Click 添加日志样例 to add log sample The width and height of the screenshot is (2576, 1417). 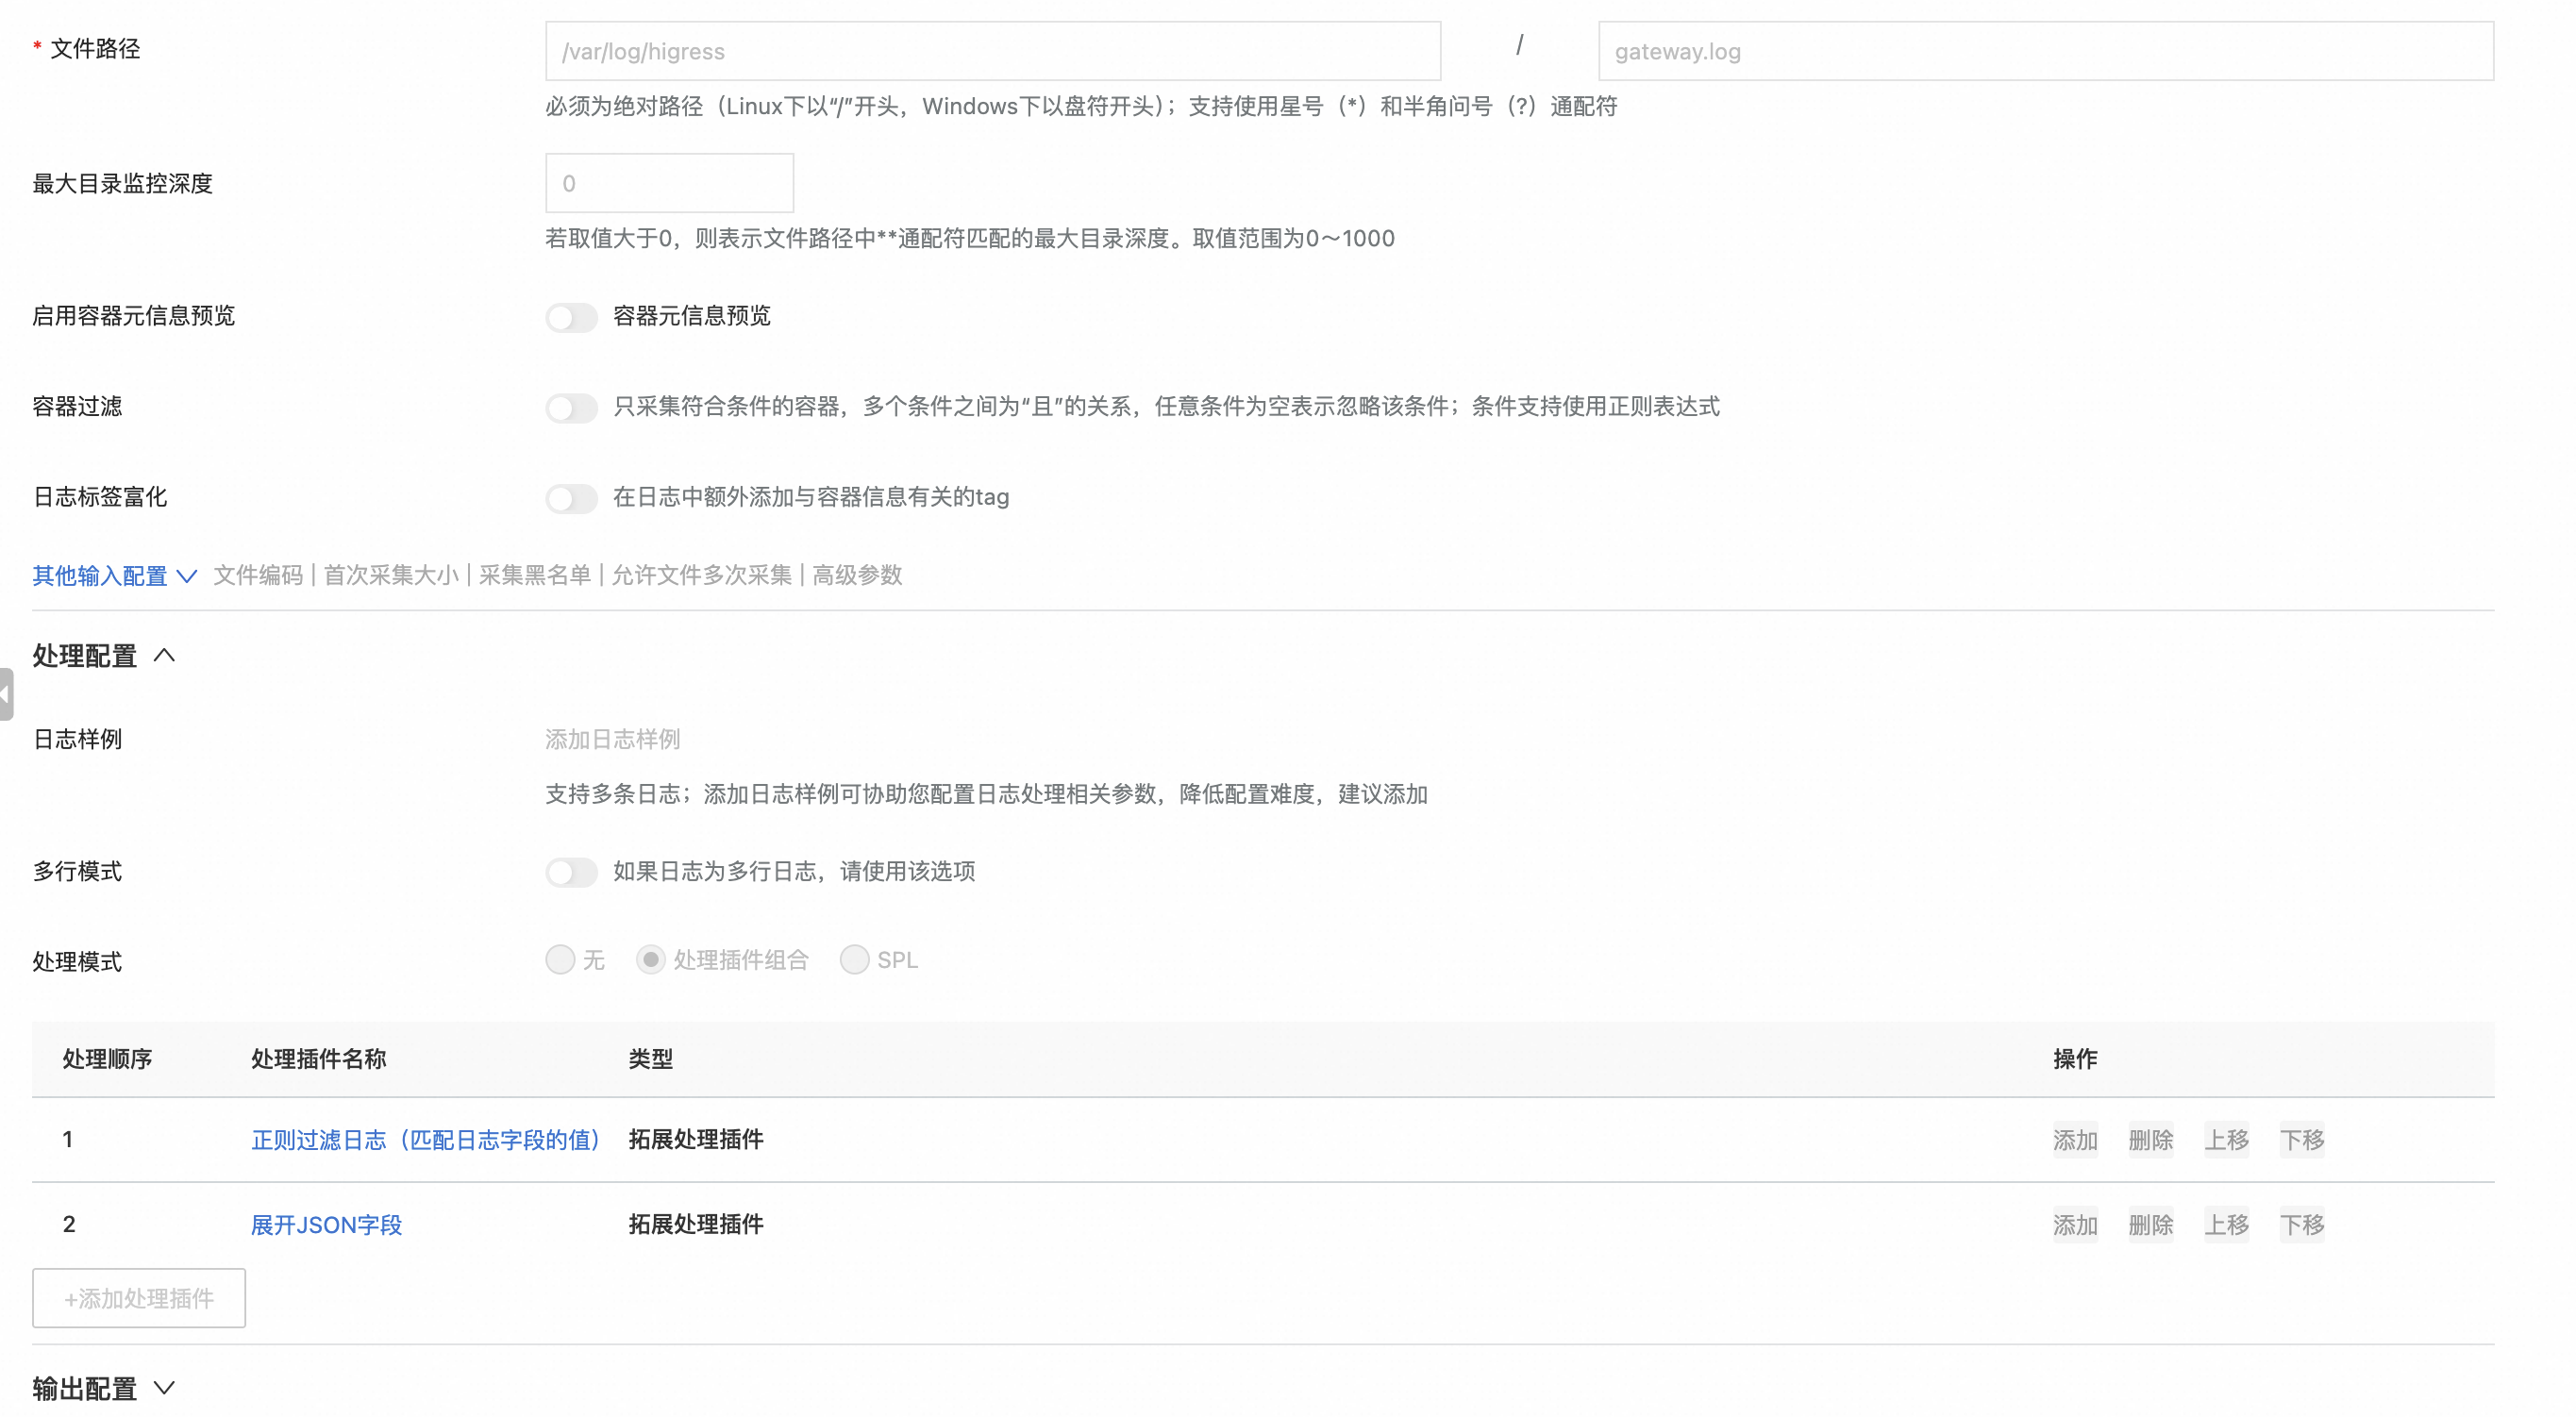pyautogui.click(x=611, y=740)
